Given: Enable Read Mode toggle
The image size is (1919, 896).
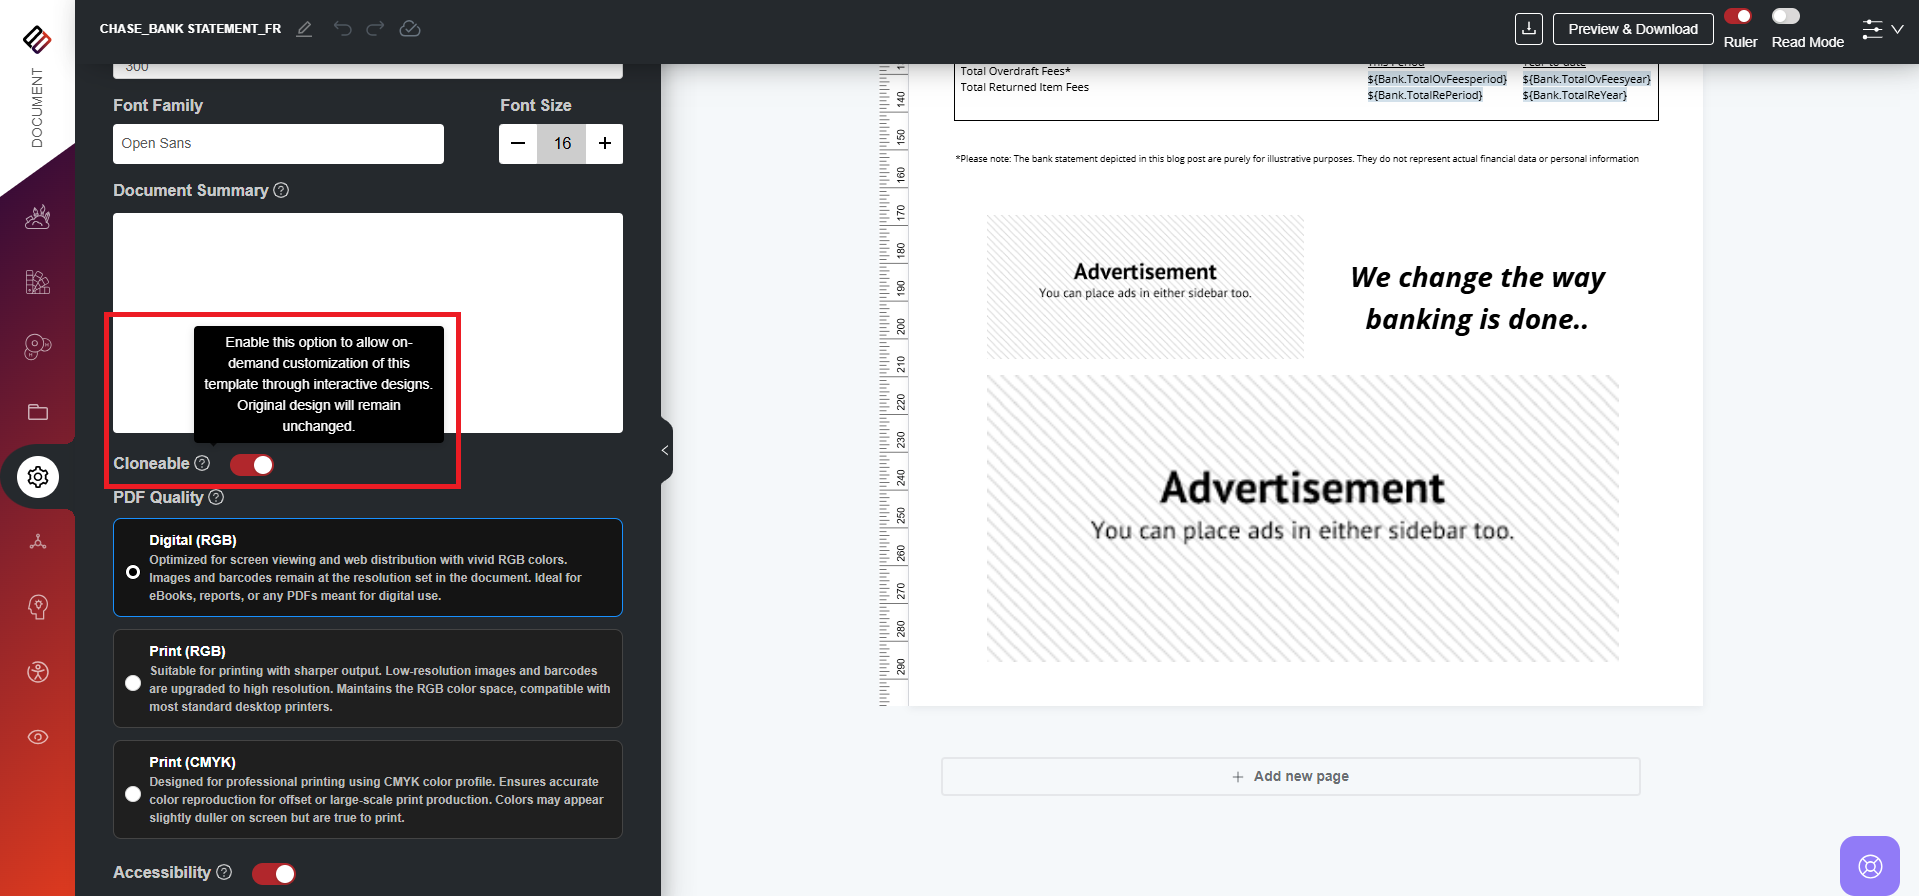Looking at the screenshot, I should click(x=1785, y=16).
